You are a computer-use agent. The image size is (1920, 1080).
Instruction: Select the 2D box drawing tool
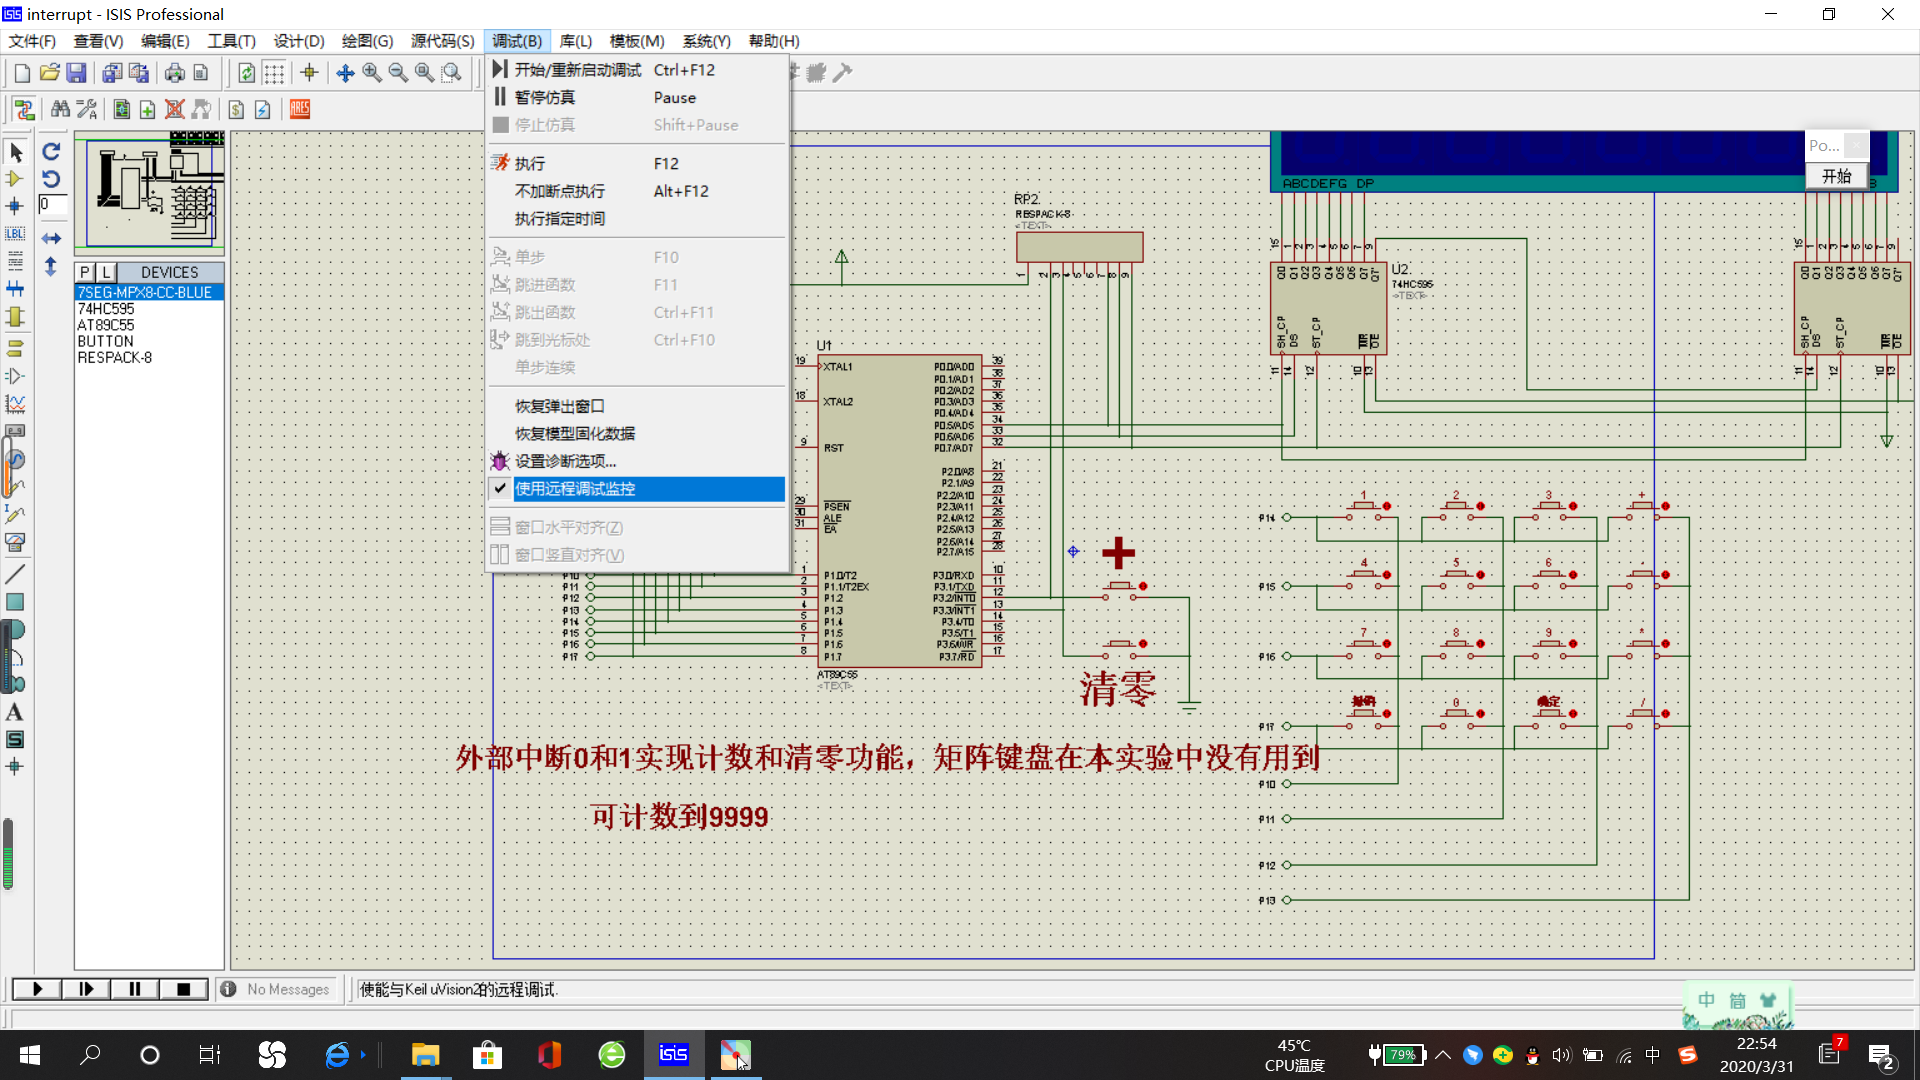click(x=15, y=602)
